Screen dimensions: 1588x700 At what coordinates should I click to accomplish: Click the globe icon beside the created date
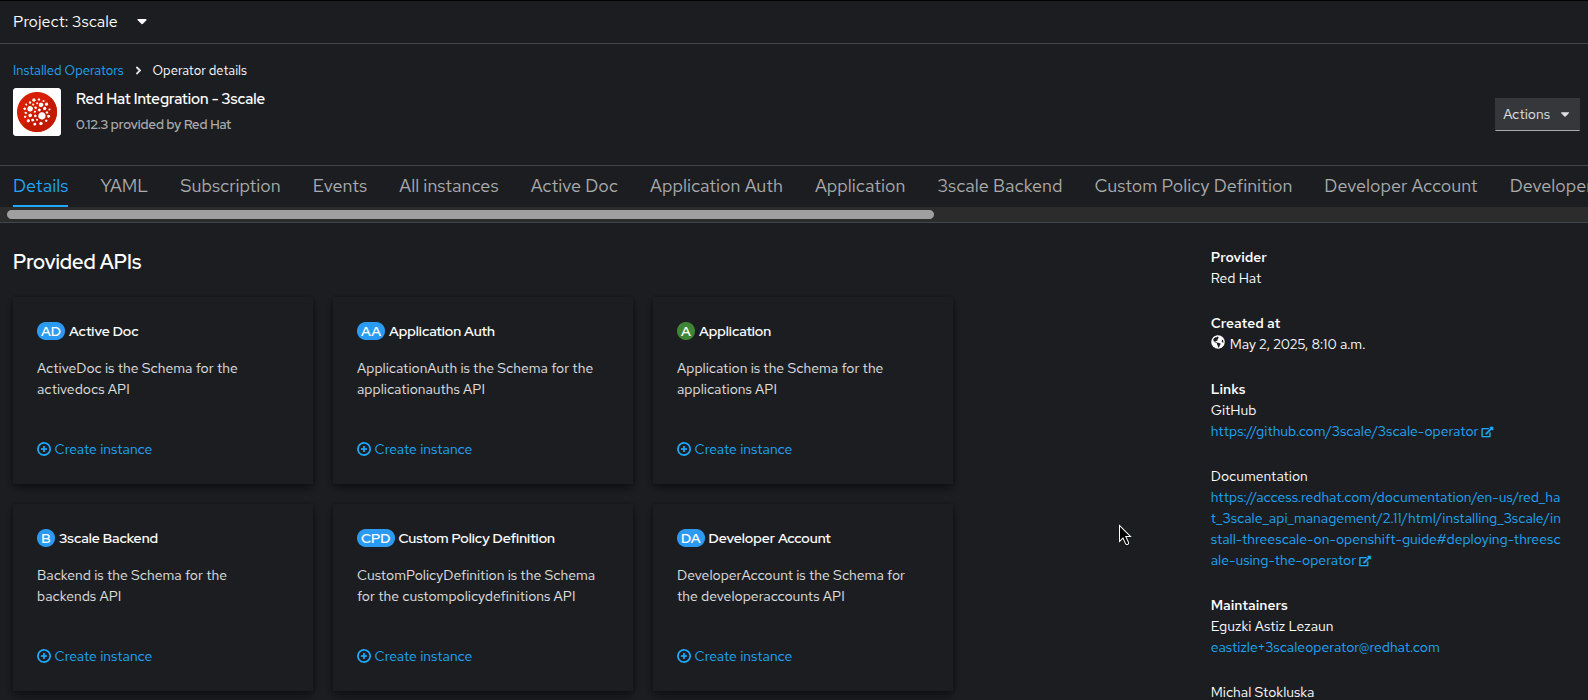pyautogui.click(x=1218, y=343)
